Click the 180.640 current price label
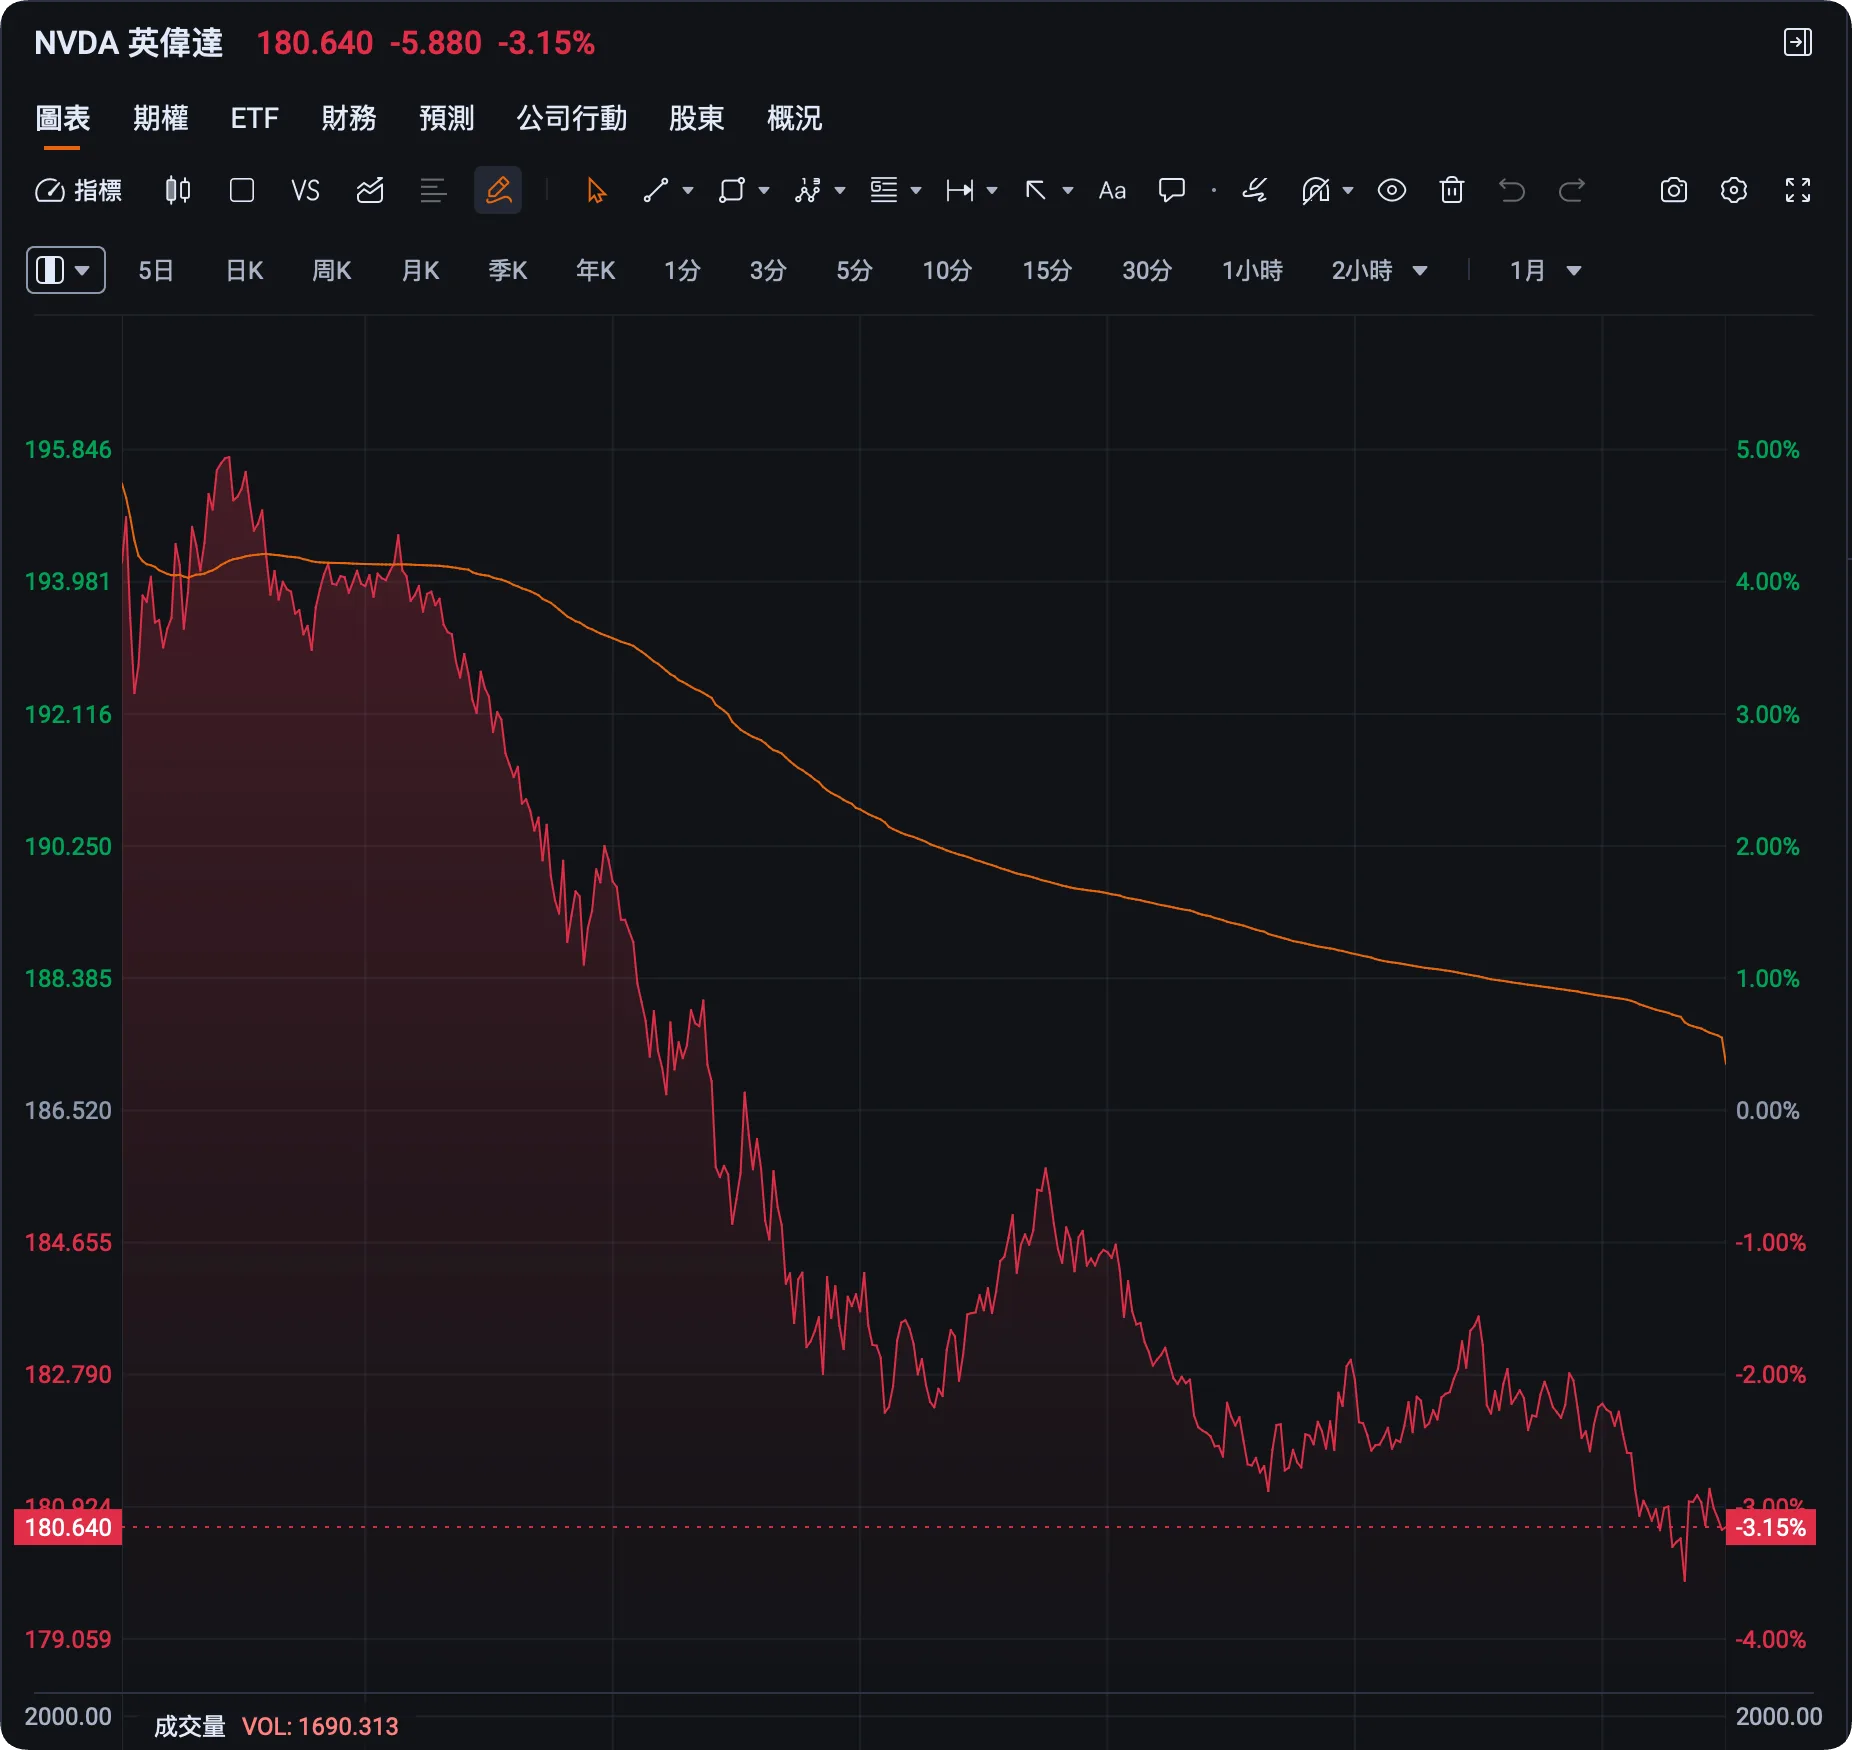The height and width of the screenshot is (1750, 1852). (68, 1527)
